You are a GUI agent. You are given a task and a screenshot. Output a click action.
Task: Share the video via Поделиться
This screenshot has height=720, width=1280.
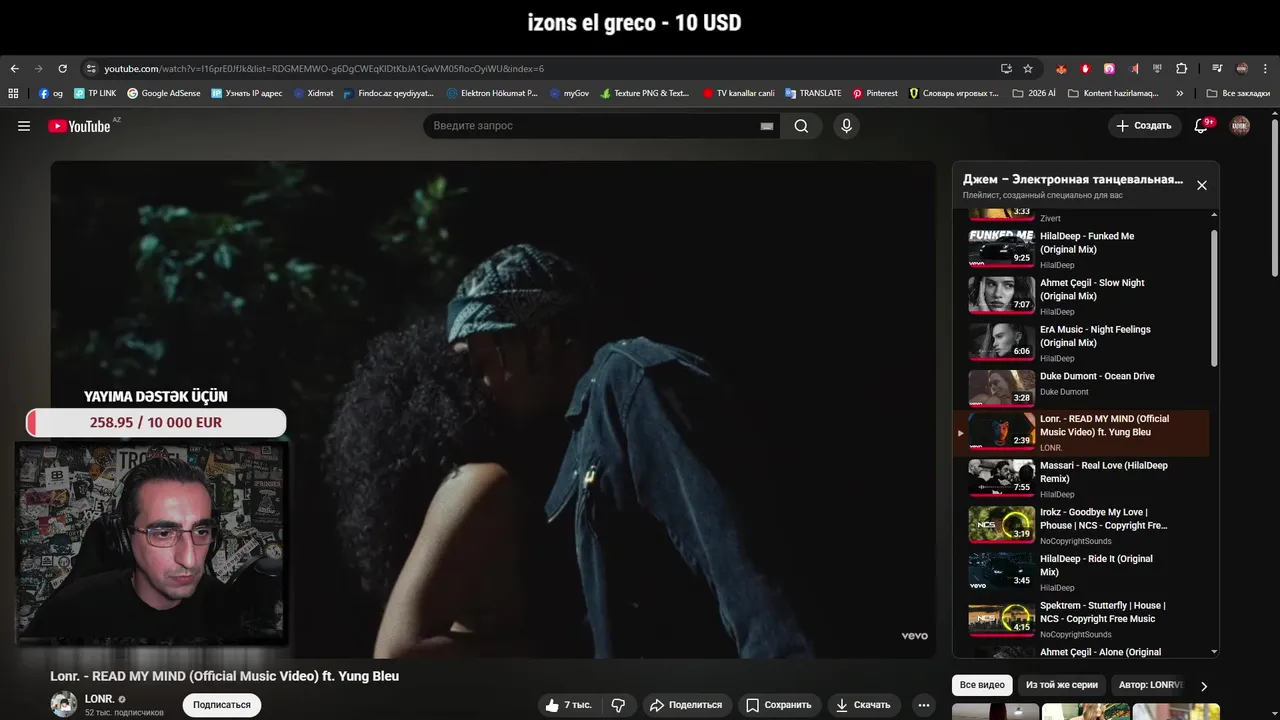(x=686, y=705)
